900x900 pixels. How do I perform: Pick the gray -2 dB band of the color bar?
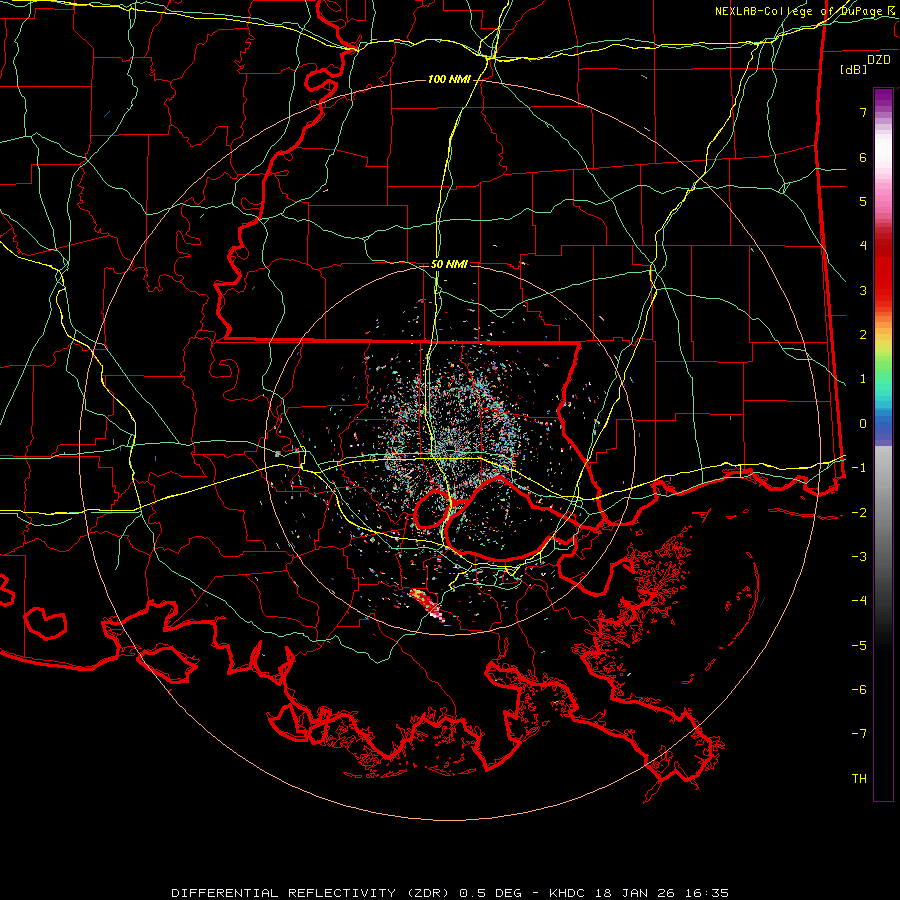tap(883, 513)
